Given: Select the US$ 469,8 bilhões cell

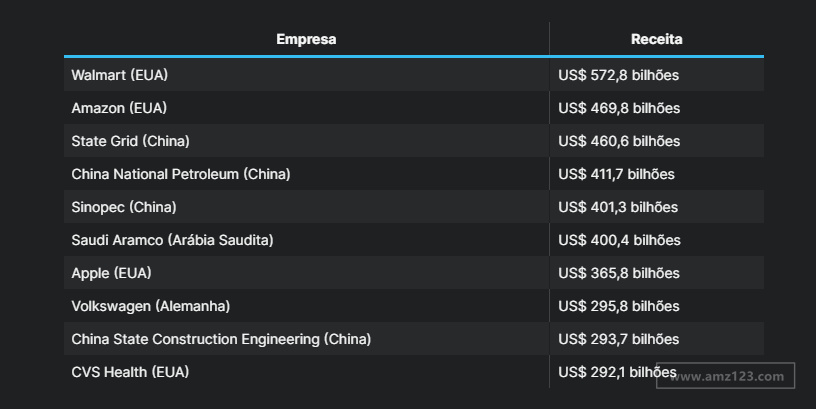Looking at the screenshot, I should click(619, 108).
